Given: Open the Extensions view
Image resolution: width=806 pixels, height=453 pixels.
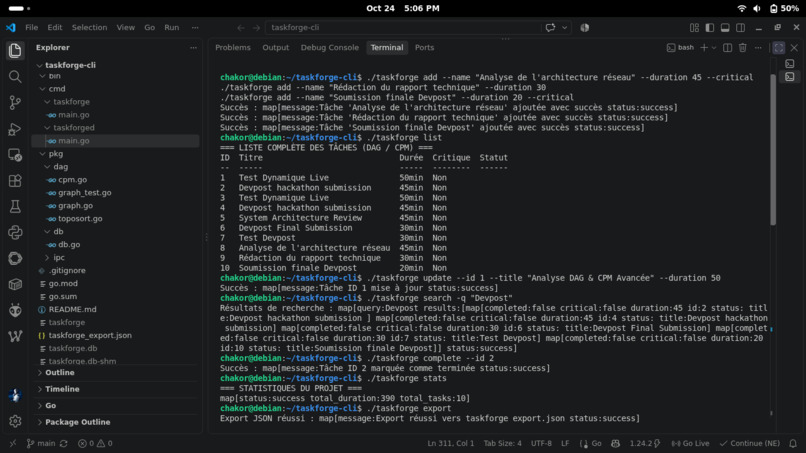Looking at the screenshot, I should tap(15, 180).
